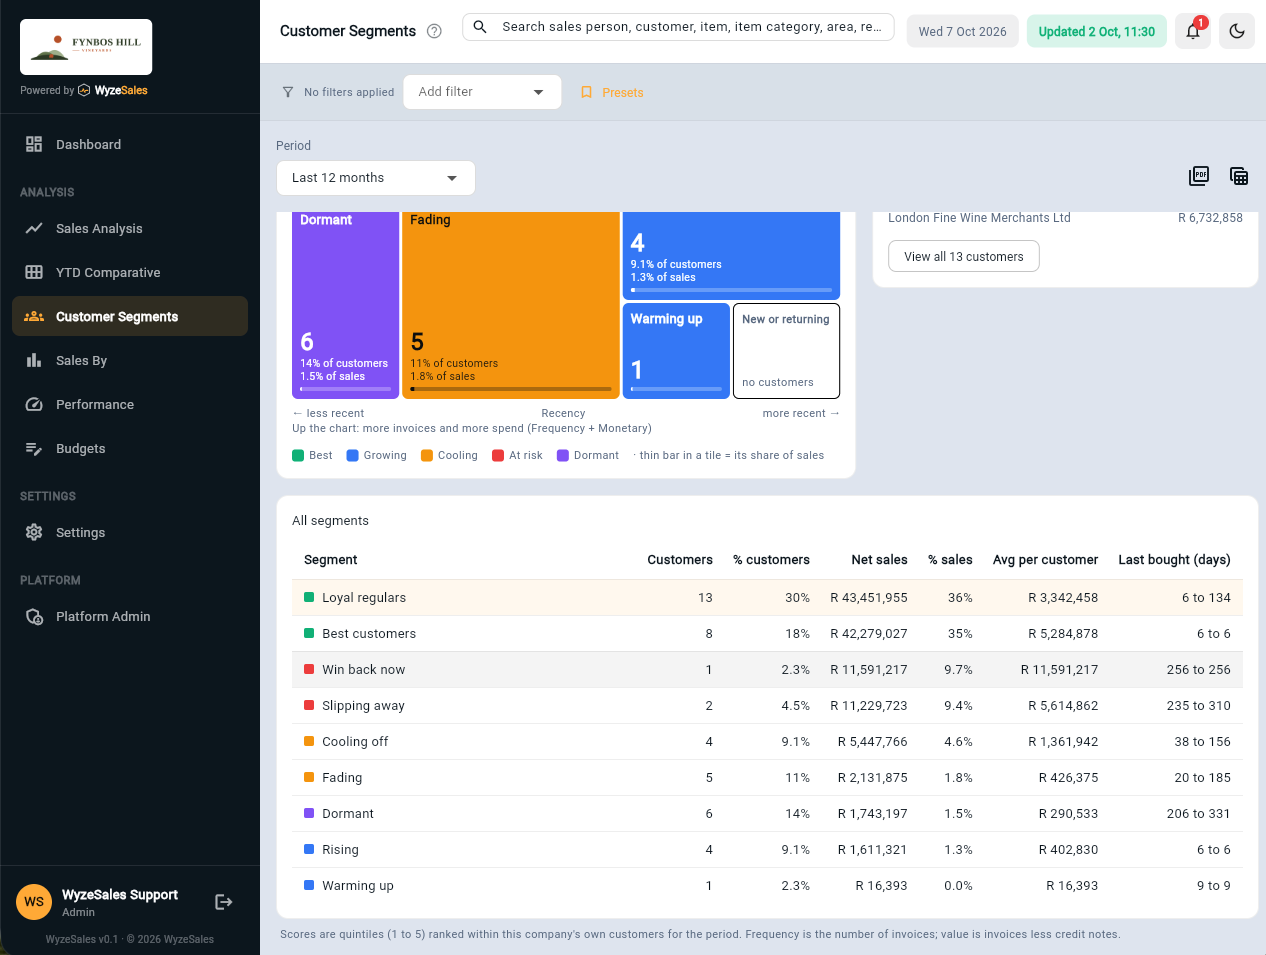
Task: Export the page as PDF
Action: tap(1199, 176)
